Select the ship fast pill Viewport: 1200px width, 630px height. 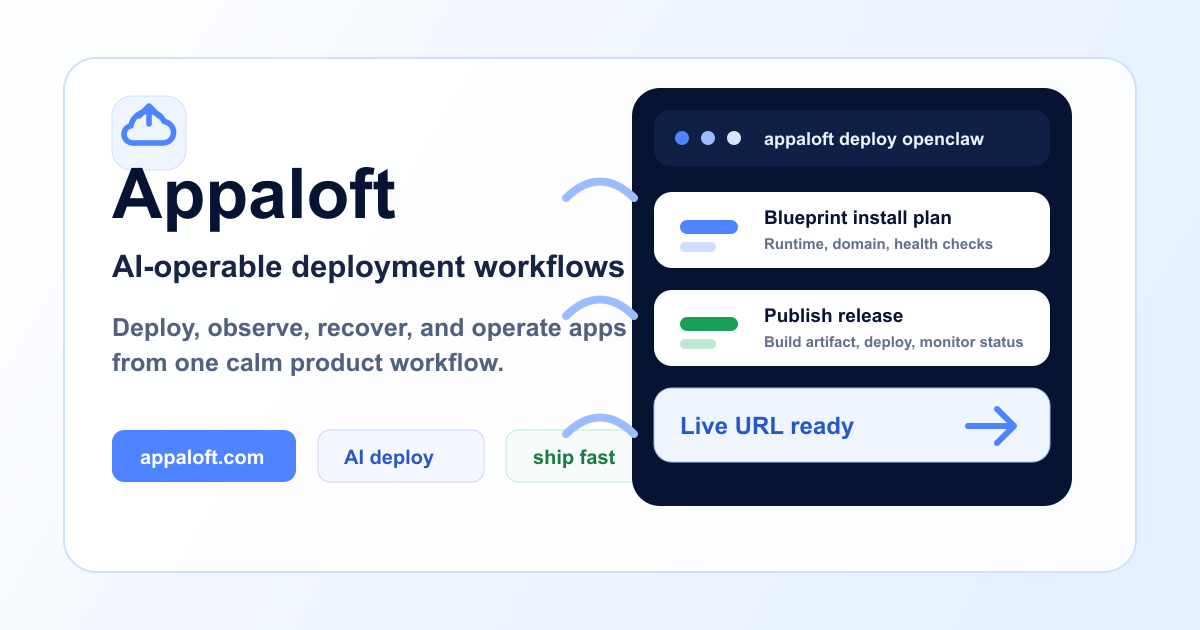pos(569,456)
